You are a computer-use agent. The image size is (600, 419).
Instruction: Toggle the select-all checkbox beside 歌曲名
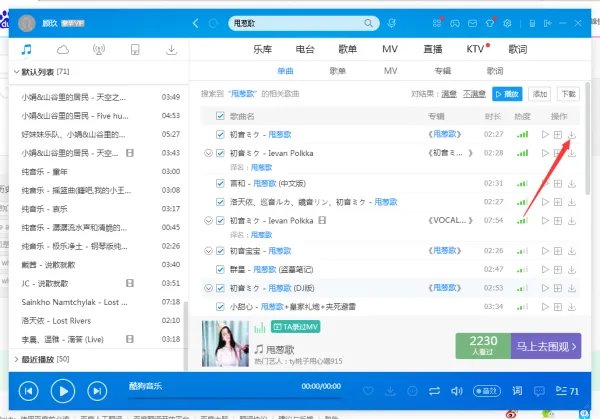220,116
